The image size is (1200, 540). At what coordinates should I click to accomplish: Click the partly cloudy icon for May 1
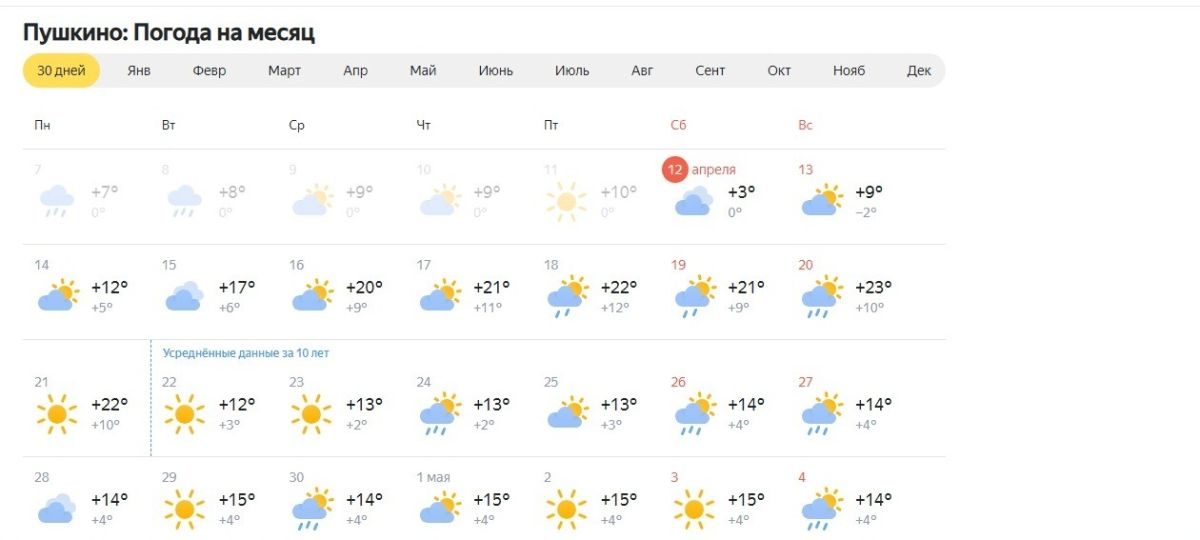point(439,506)
